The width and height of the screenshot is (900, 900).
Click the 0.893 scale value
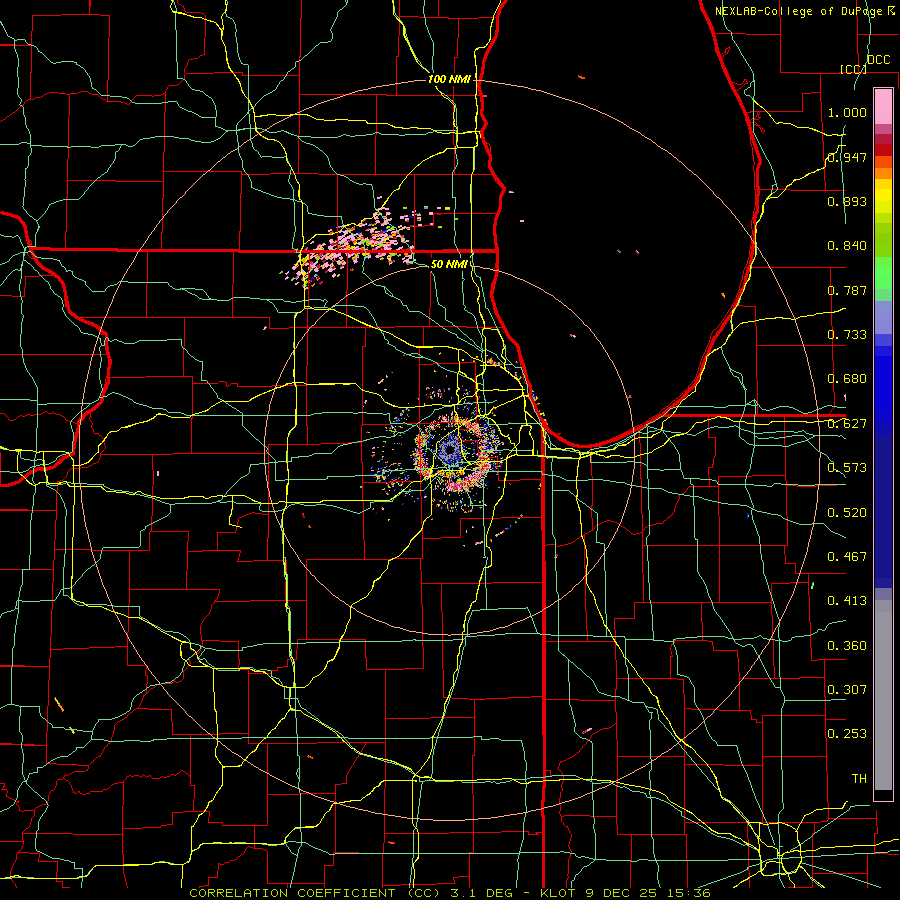click(847, 201)
